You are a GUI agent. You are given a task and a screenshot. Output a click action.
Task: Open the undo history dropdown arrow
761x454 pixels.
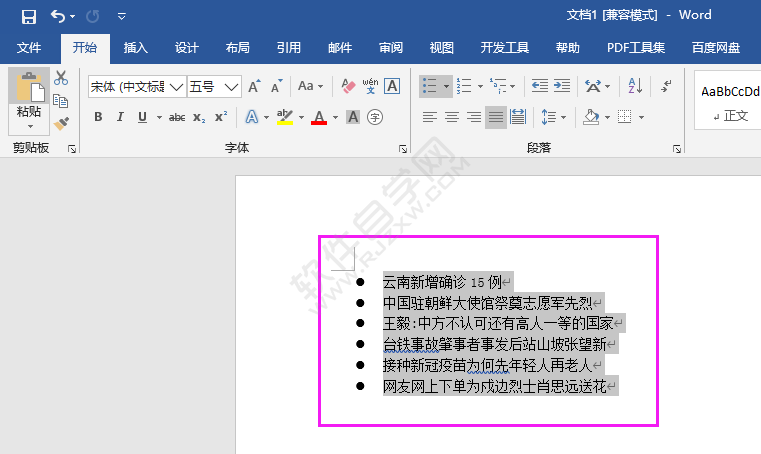click(72, 17)
